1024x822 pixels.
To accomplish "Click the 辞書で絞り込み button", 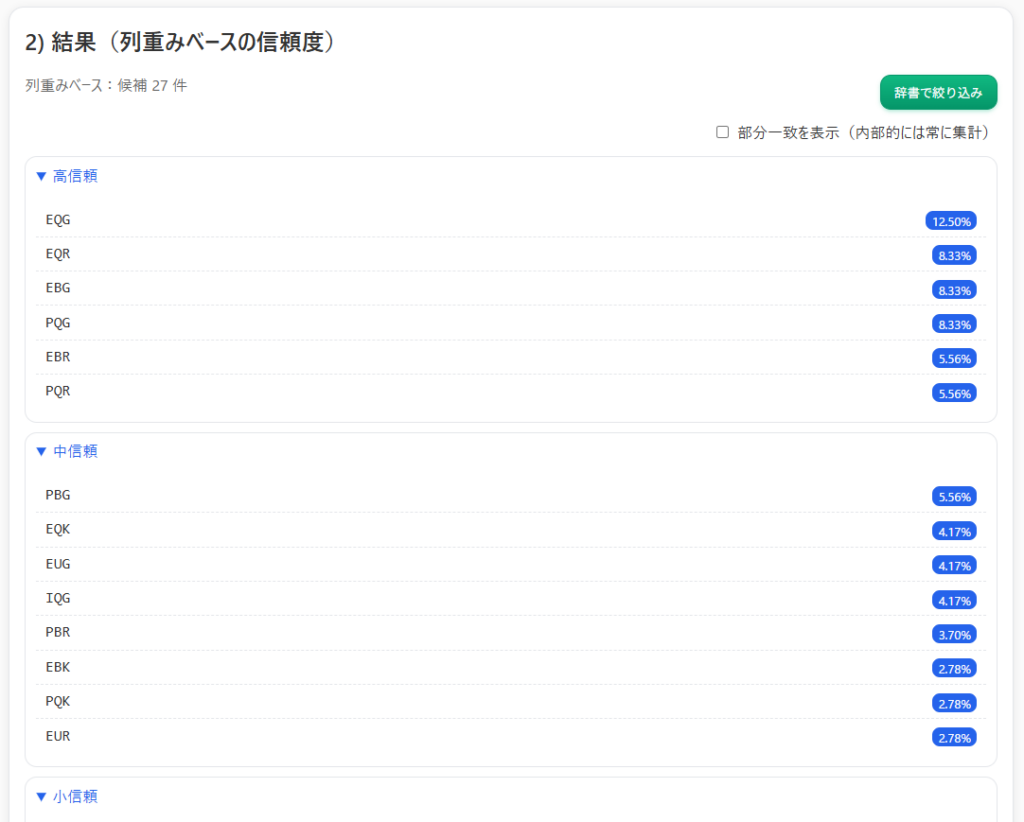I will pos(938,92).
